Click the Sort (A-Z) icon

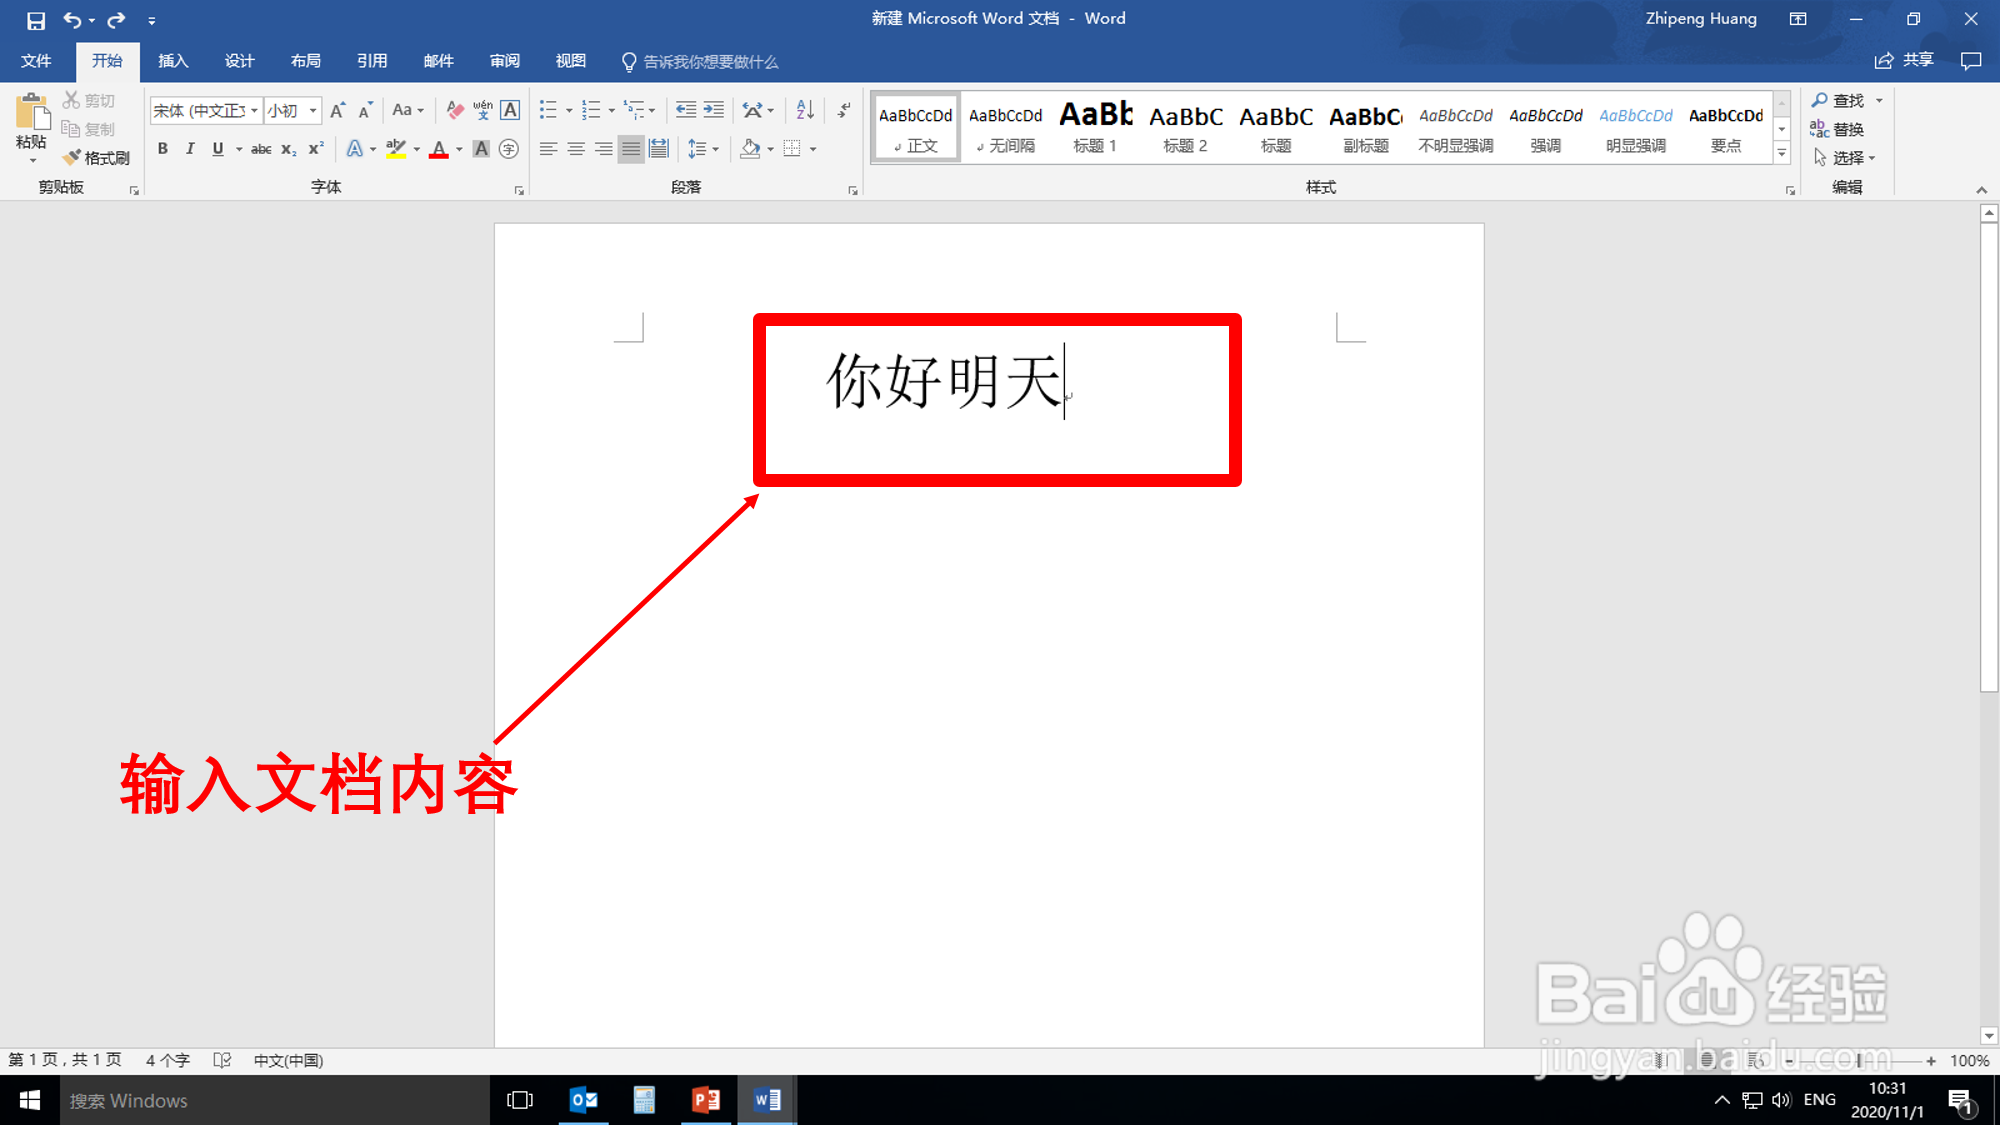pos(805,110)
